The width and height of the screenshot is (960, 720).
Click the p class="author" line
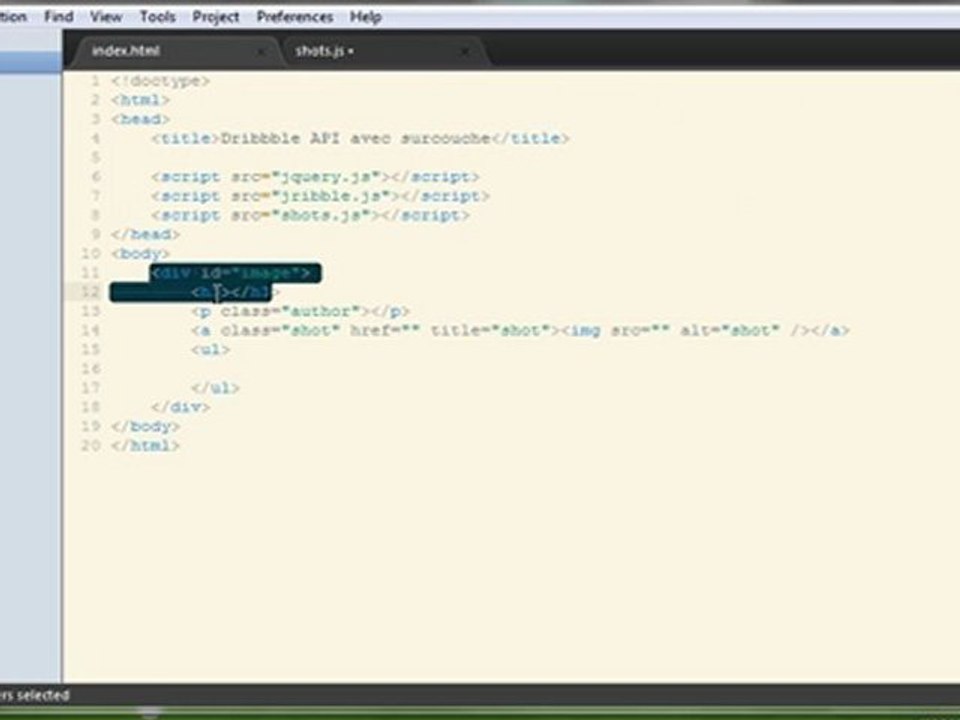coord(300,312)
